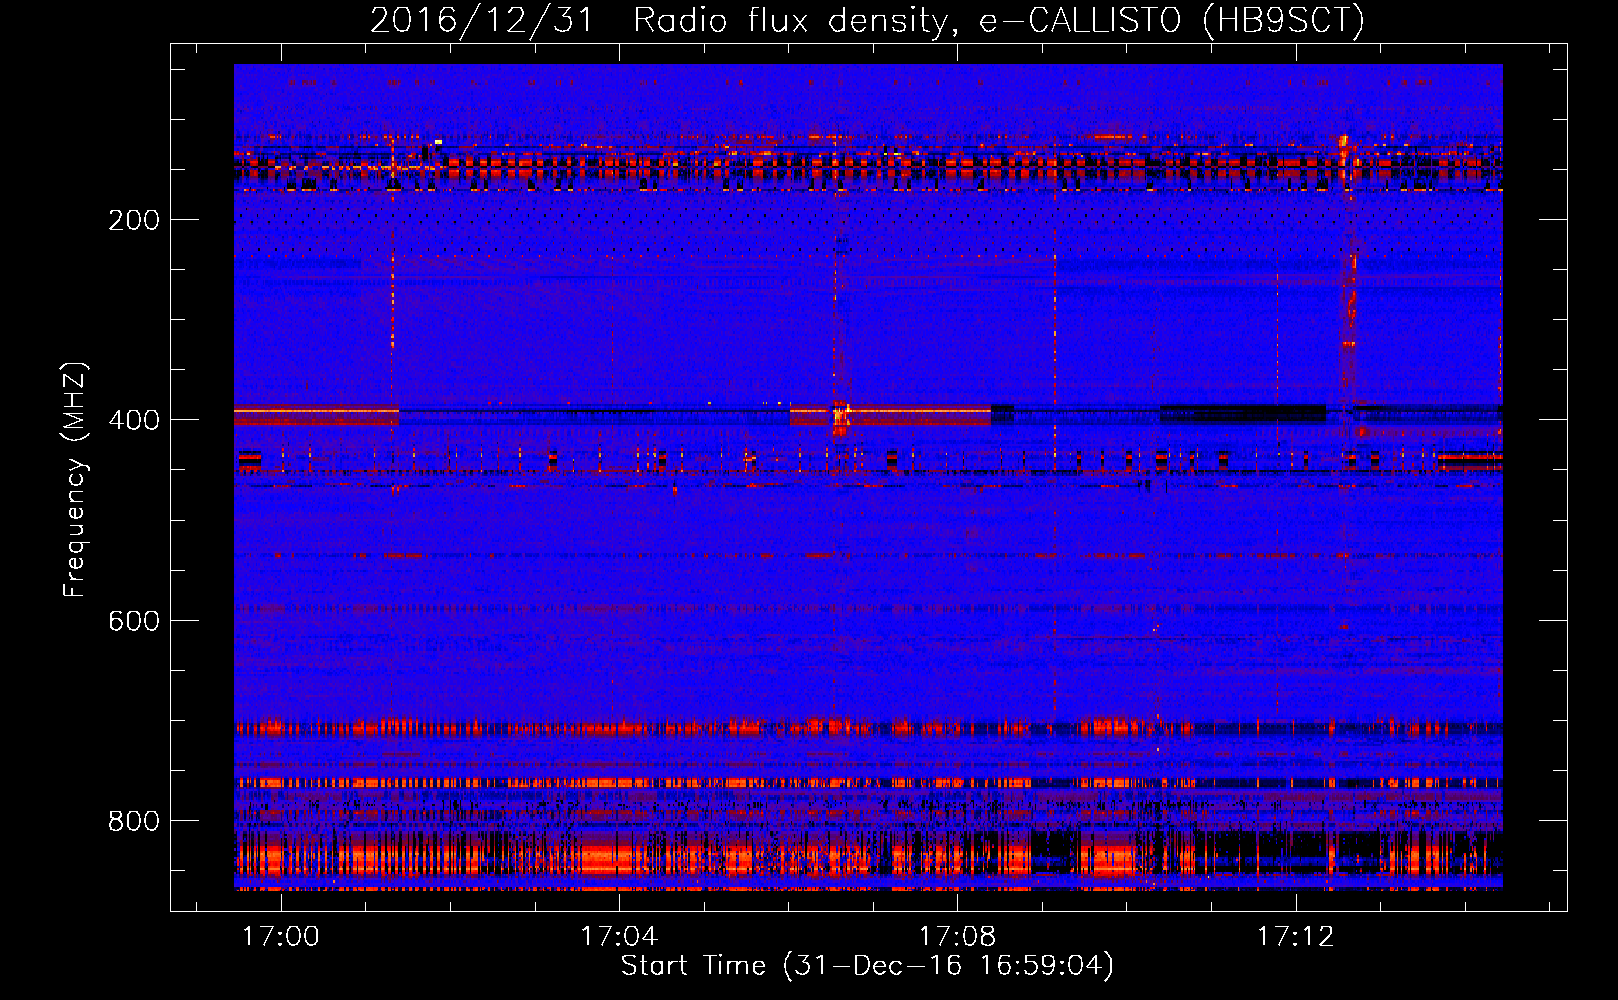Click the 17:00 time tick label
Image resolution: width=1618 pixels, height=1000 pixels.
click(281, 936)
